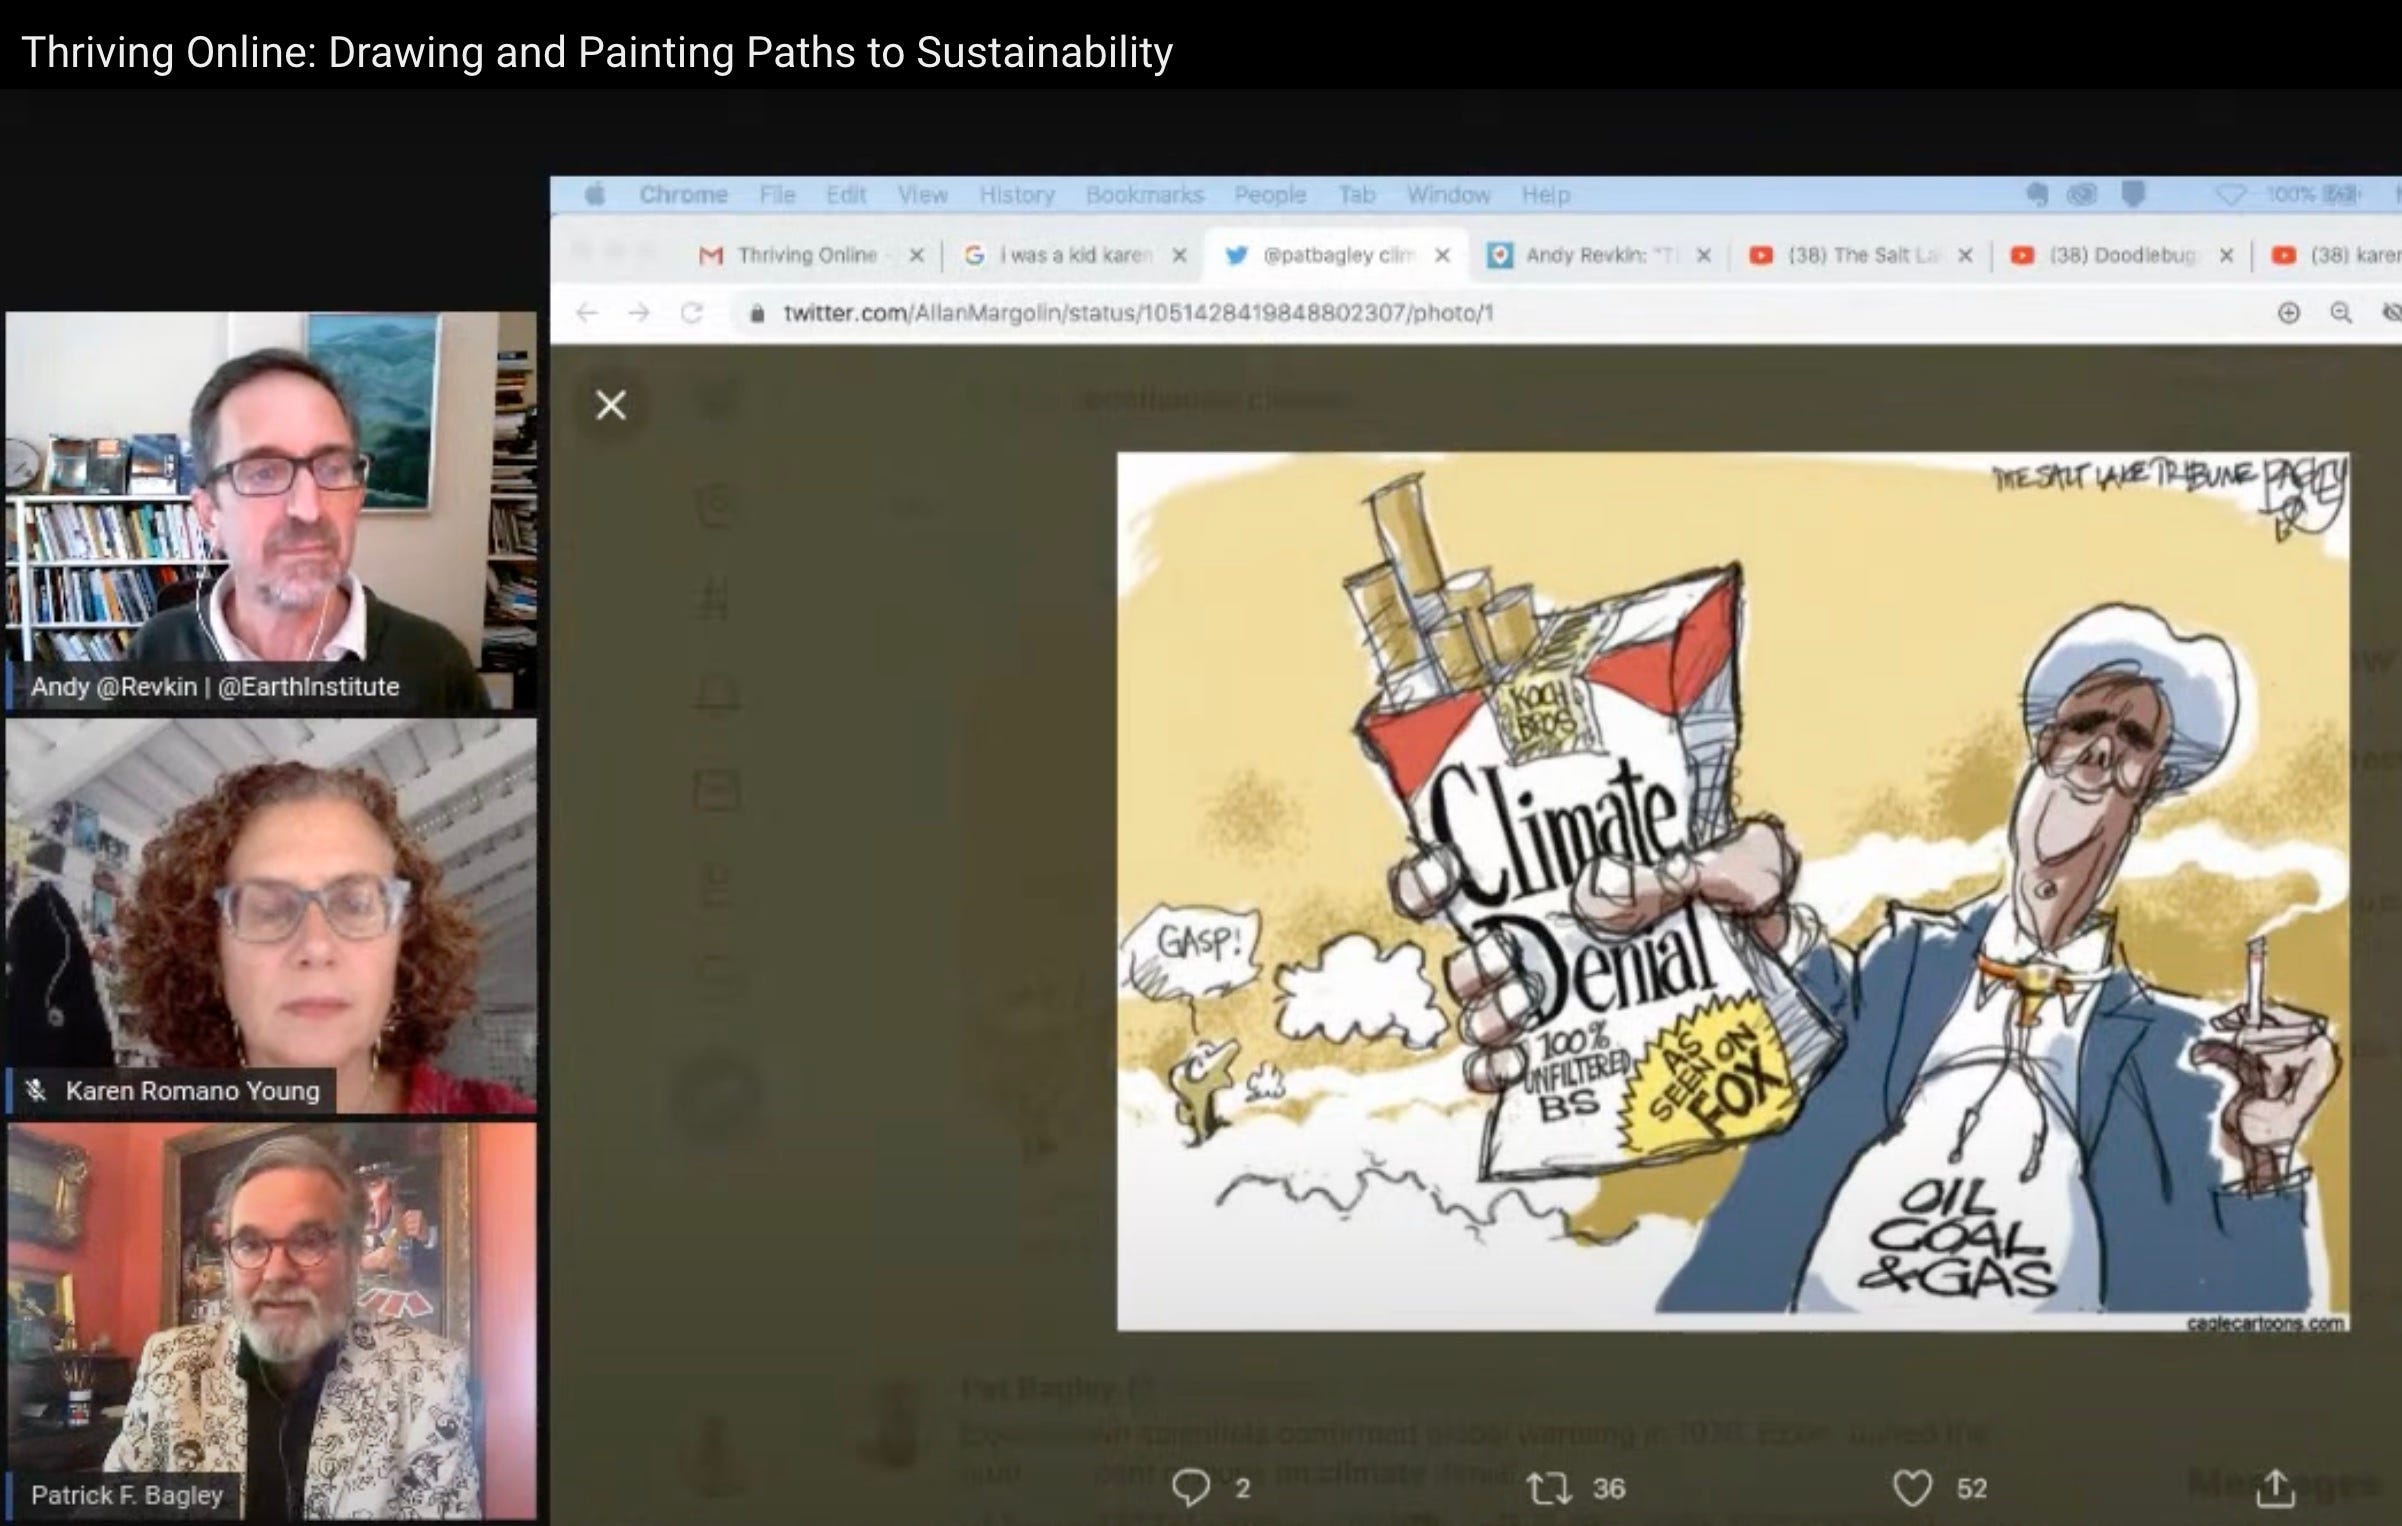Click the browser forward arrow
Screen dimensions: 2402x1526
(638, 313)
